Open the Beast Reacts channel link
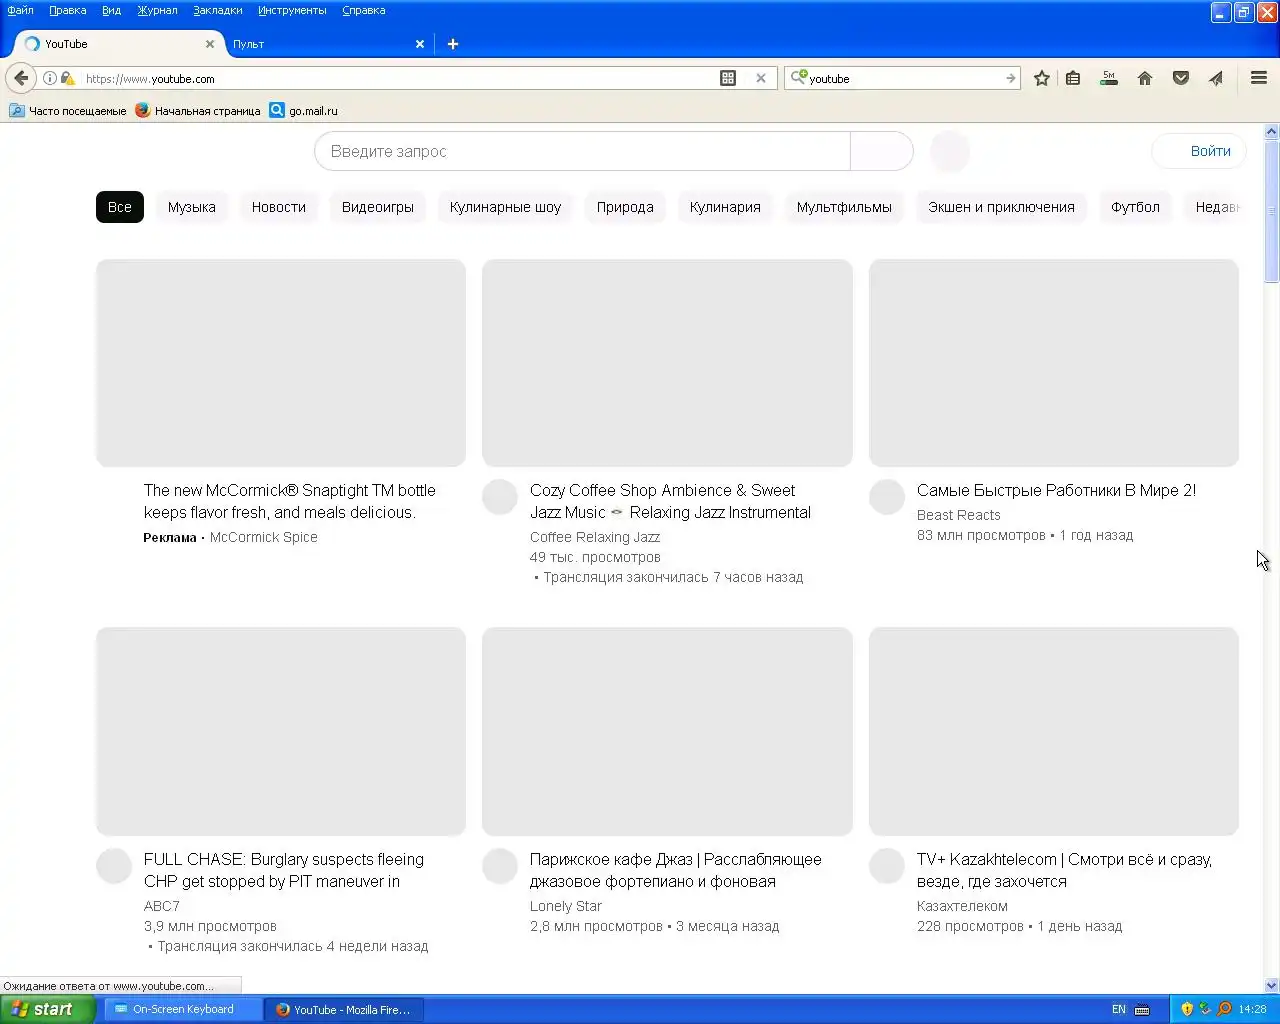The height and width of the screenshot is (1024, 1280). click(x=958, y=515)
